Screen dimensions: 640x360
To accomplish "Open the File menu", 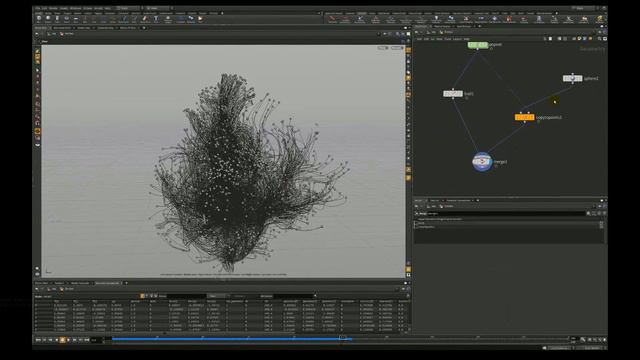I will click(x=38, y=9).
